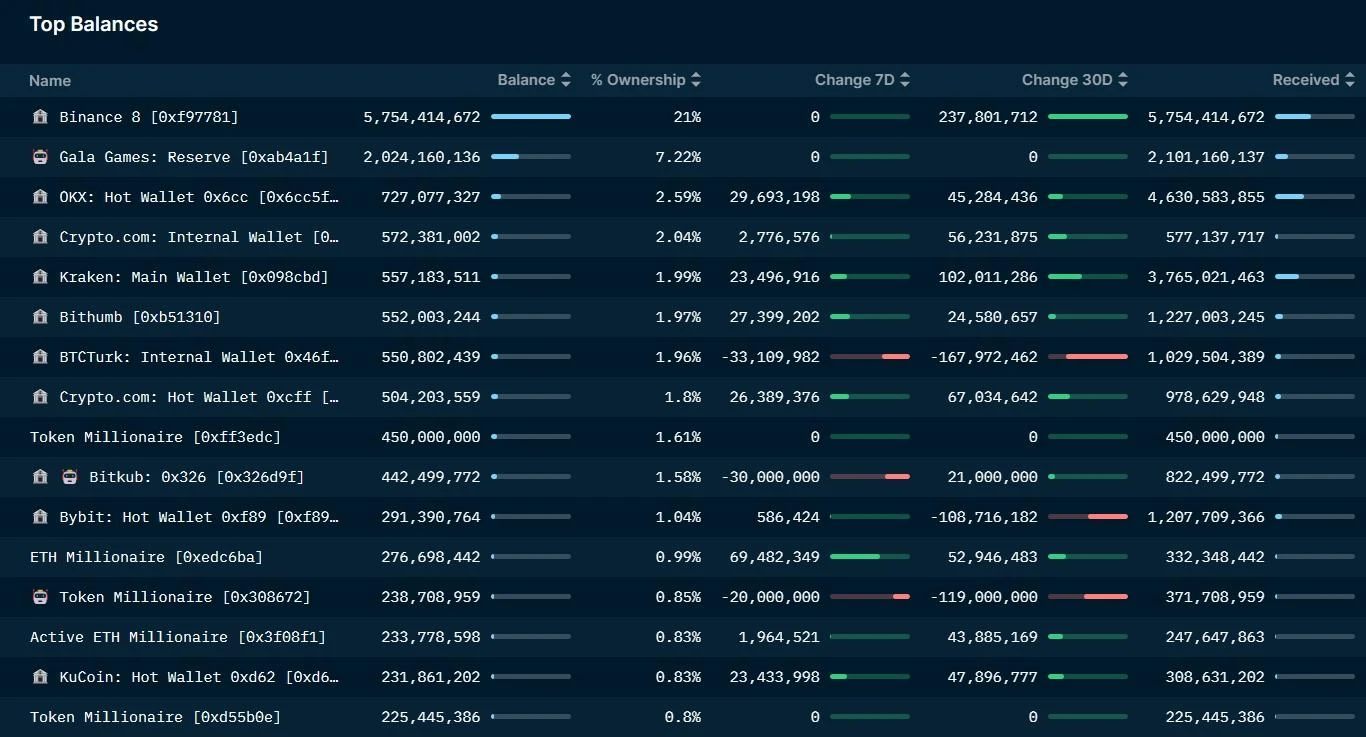Click the Change 7D bar for ETH Millionaire
Screen dimensions: 1366x737
[870, 557]
